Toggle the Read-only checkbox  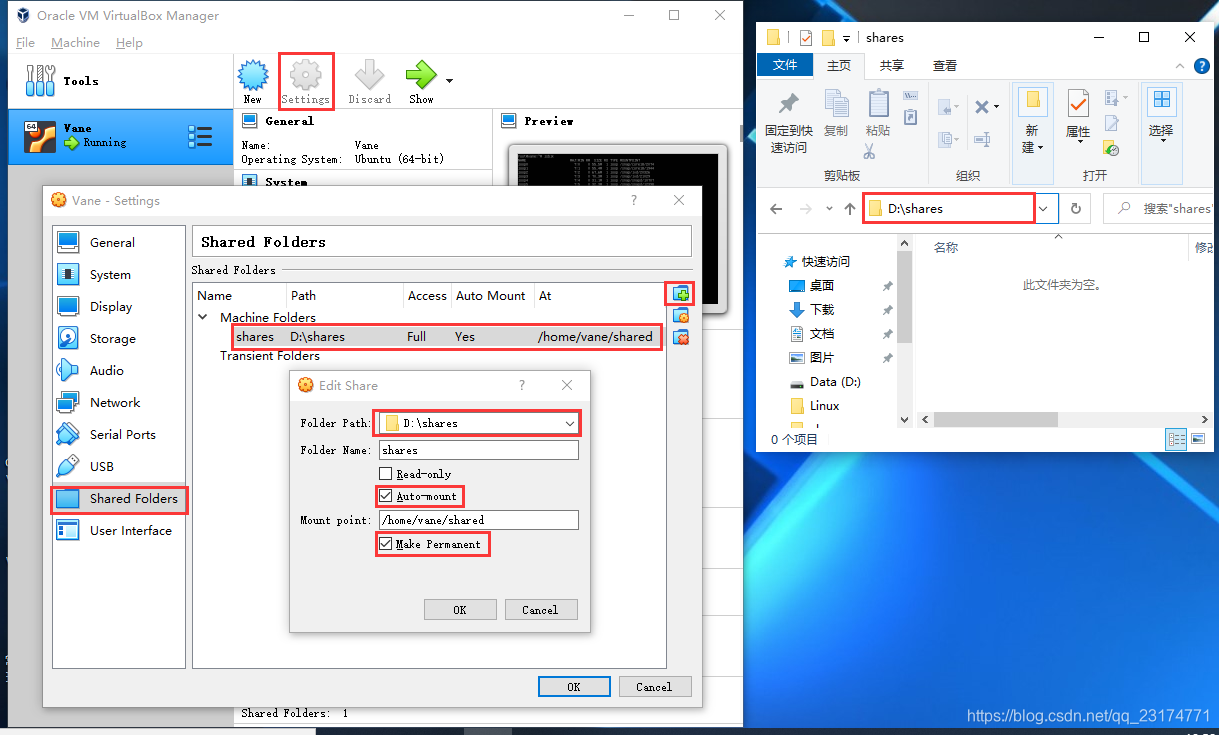click(x=385, y=474)
